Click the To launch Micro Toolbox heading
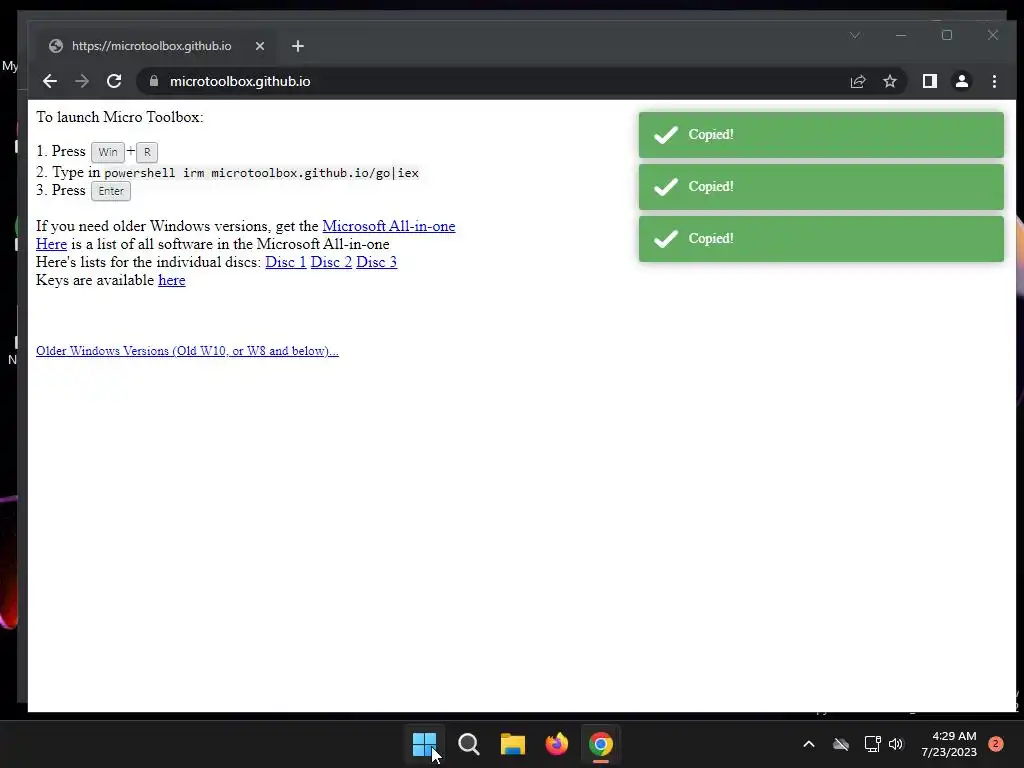1024x768 pixels. point(120,117)
